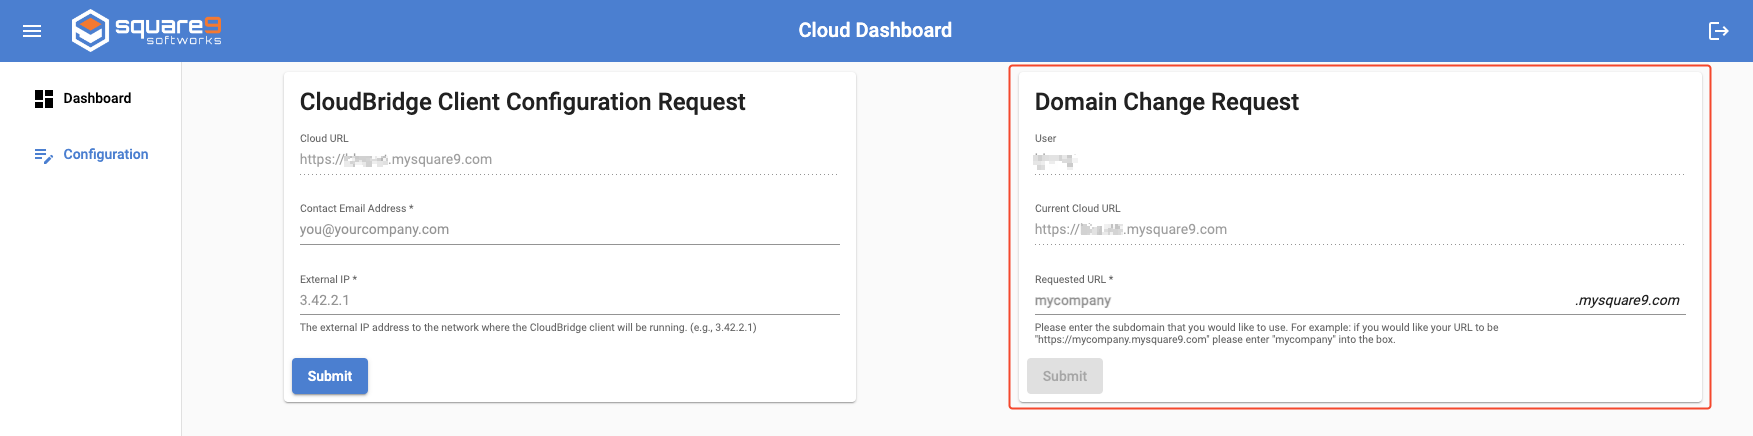Screen dimensions: 1753x436
Task: Click the Cloud Dashboard header title
Action: point(875,30)
